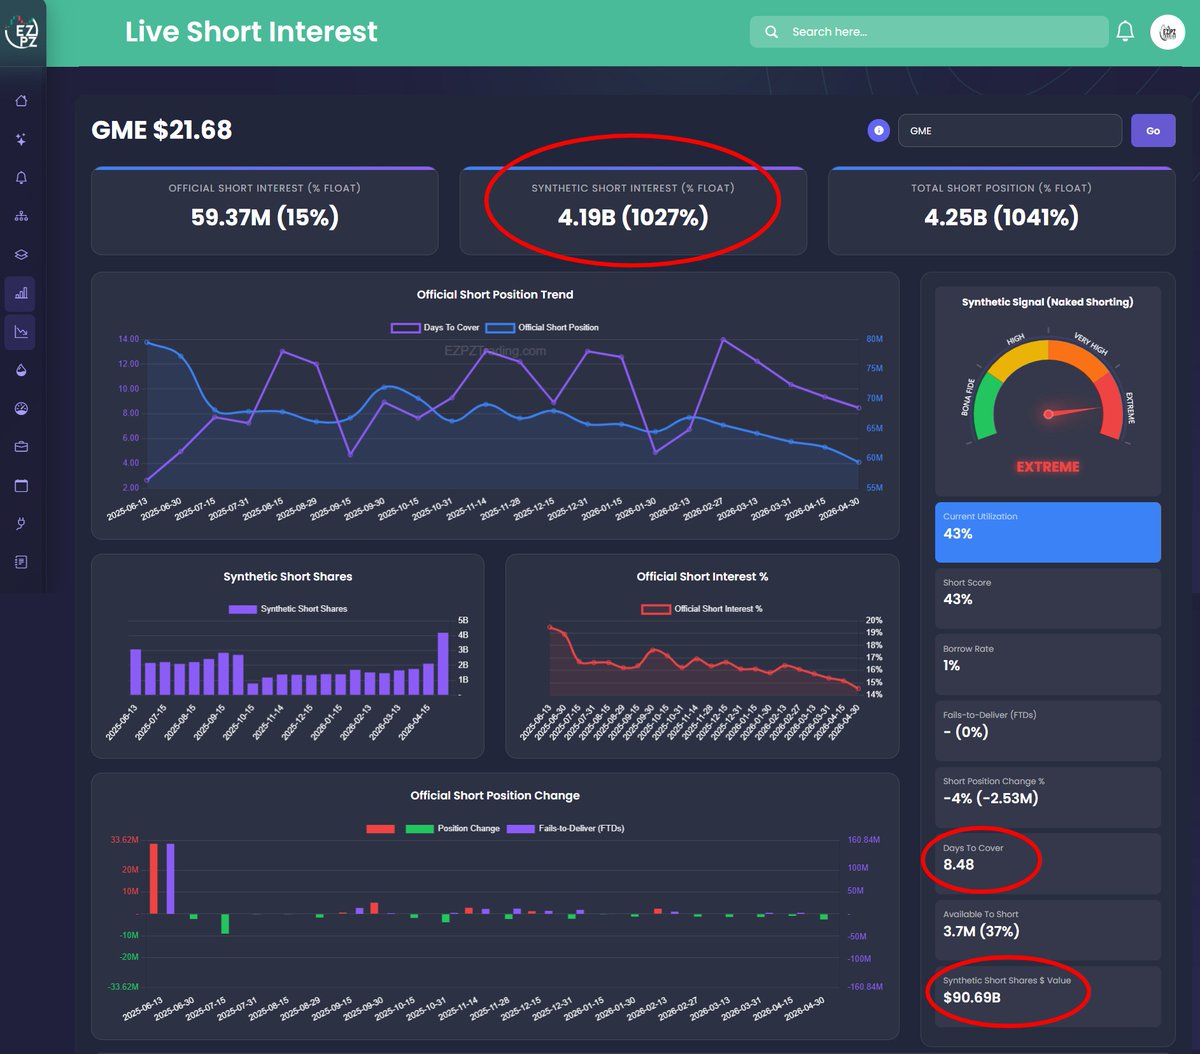
Task: Click the Official Short Position Trend chart title
Action: point(495,295)
